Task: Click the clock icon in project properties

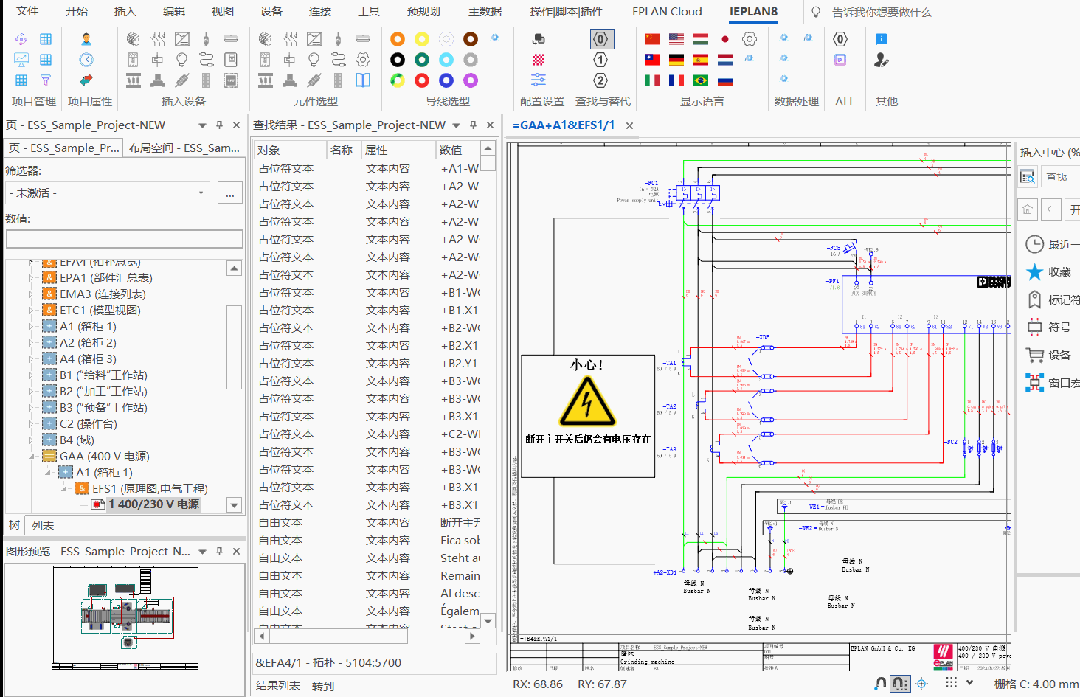Action: [x=86, y=60]
